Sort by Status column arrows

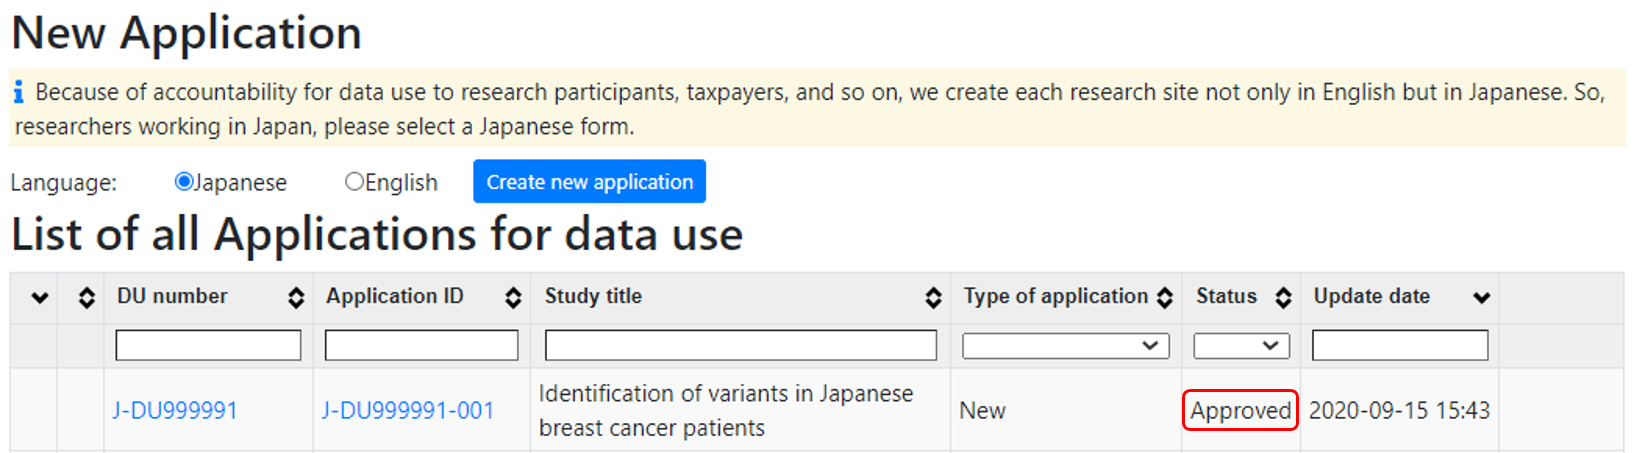[1283, 297]
